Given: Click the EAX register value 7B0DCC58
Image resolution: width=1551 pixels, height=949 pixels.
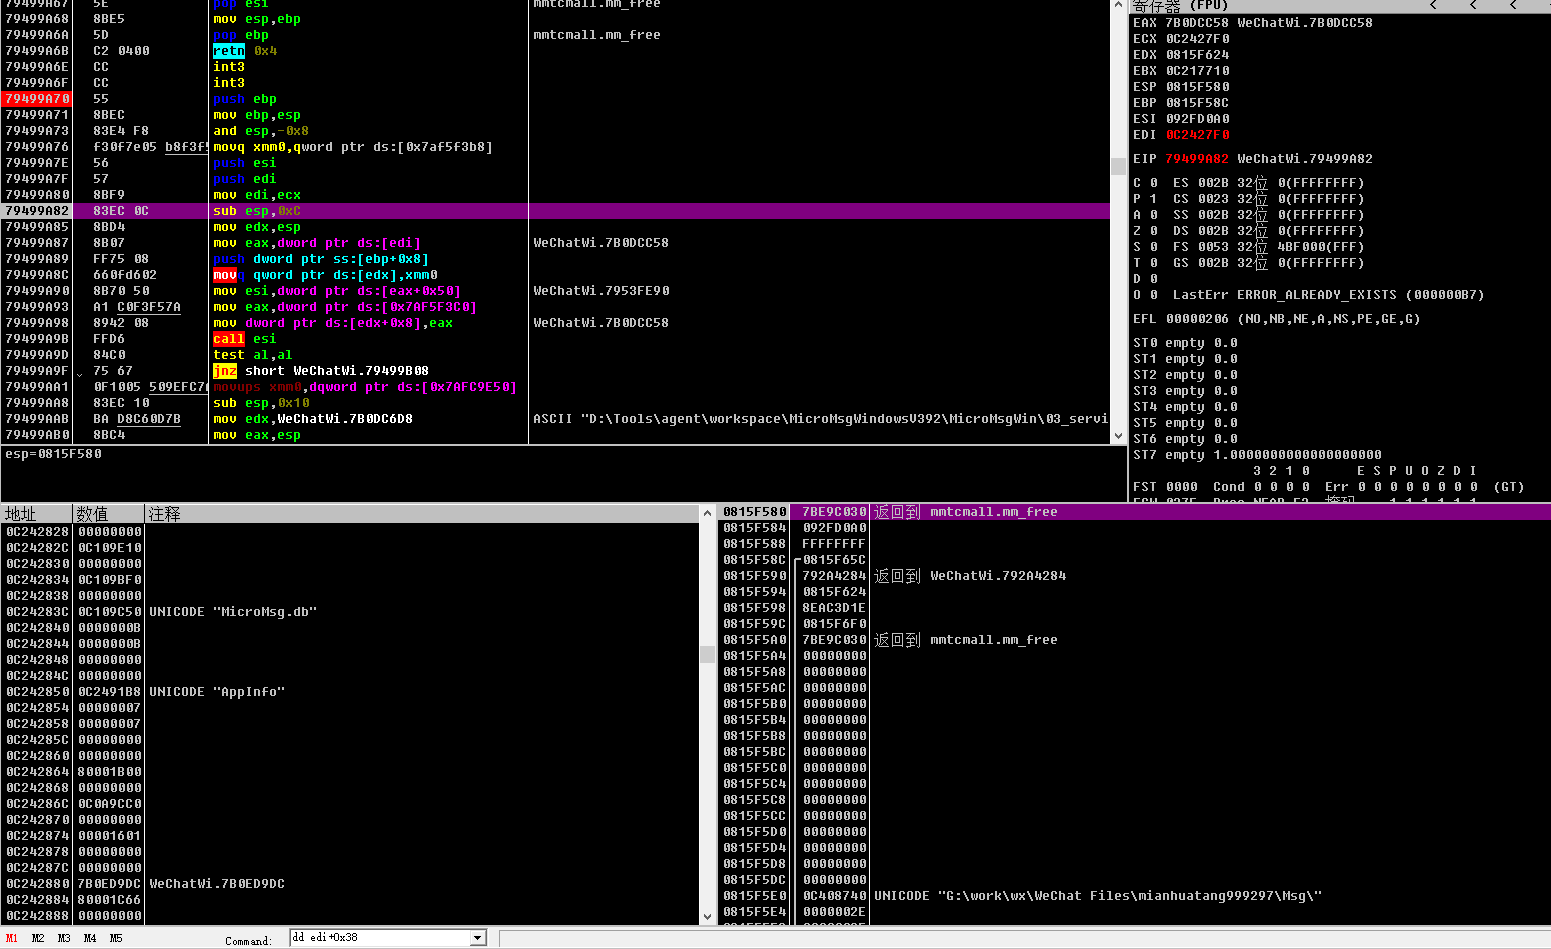Looking at the screenshot, I should coord(1198,22).
